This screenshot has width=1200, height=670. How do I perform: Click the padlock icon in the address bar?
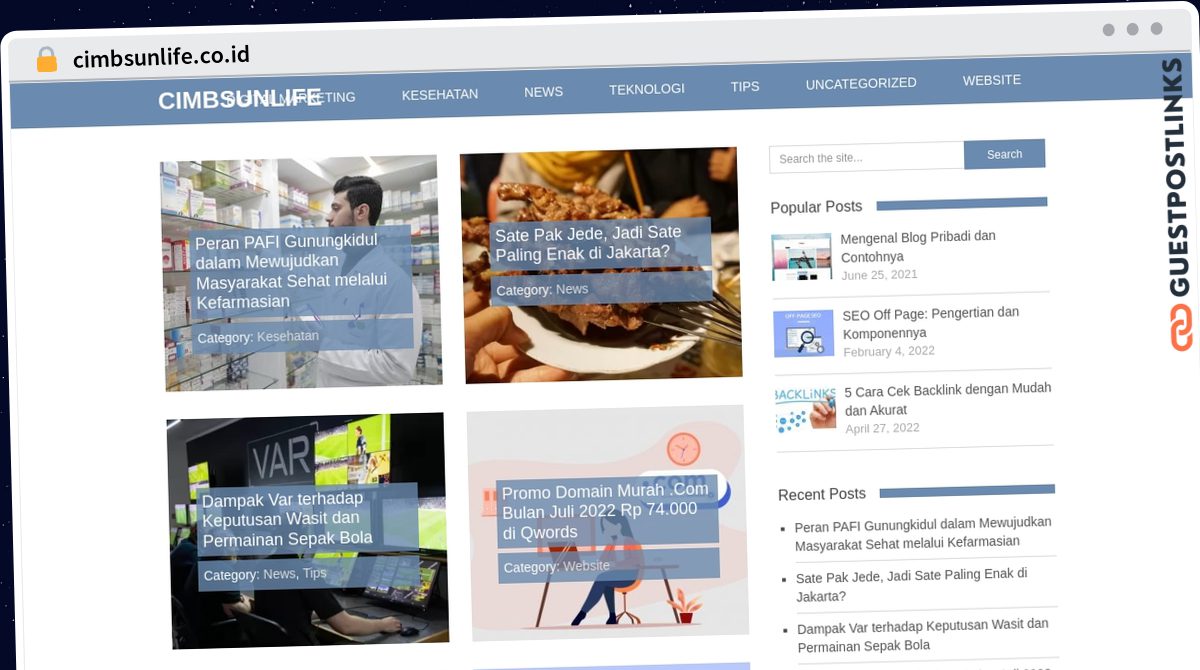click(46, 59)
